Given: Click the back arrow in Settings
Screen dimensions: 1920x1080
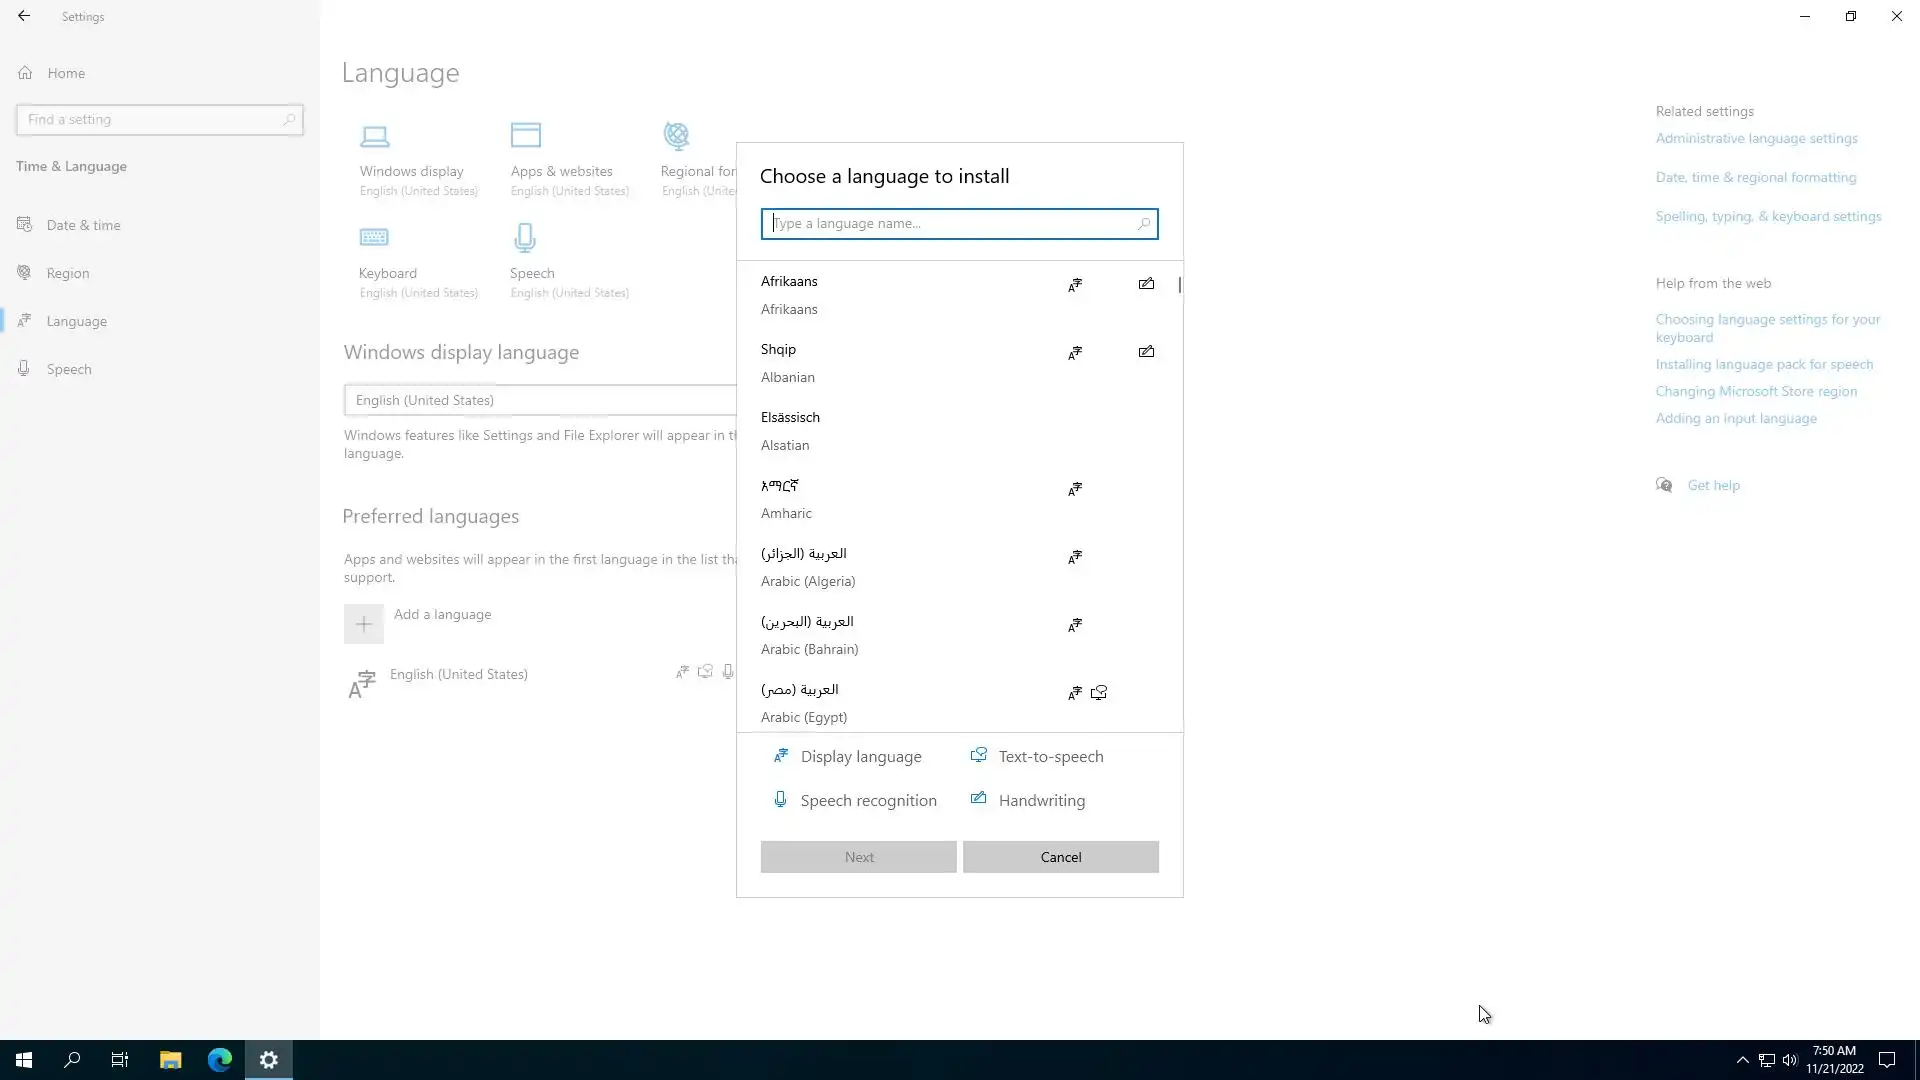Looking at the screenshot, I should (24, 16).
